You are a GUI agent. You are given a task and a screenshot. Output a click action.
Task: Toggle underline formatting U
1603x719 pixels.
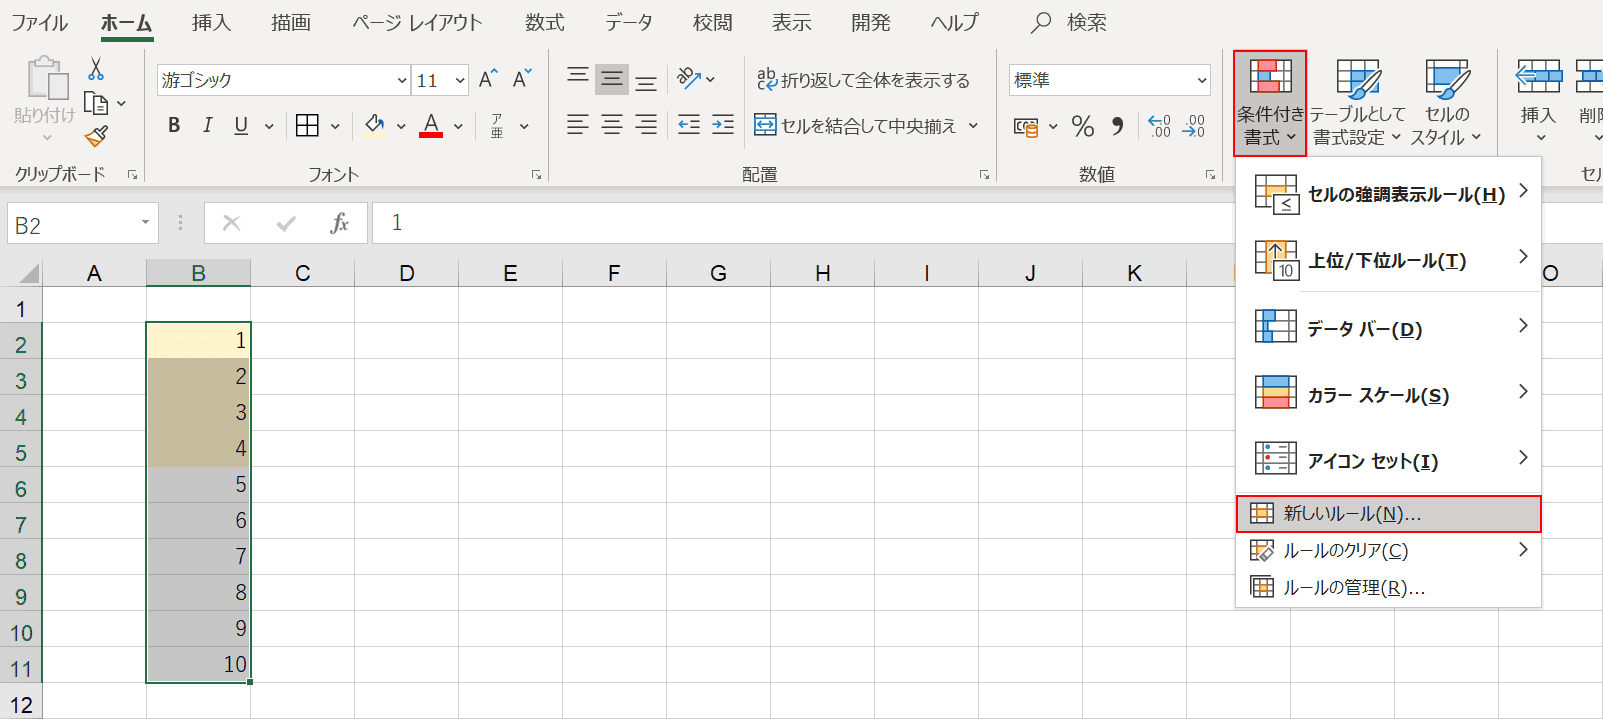pyautogui.click(x=241, y=125)
